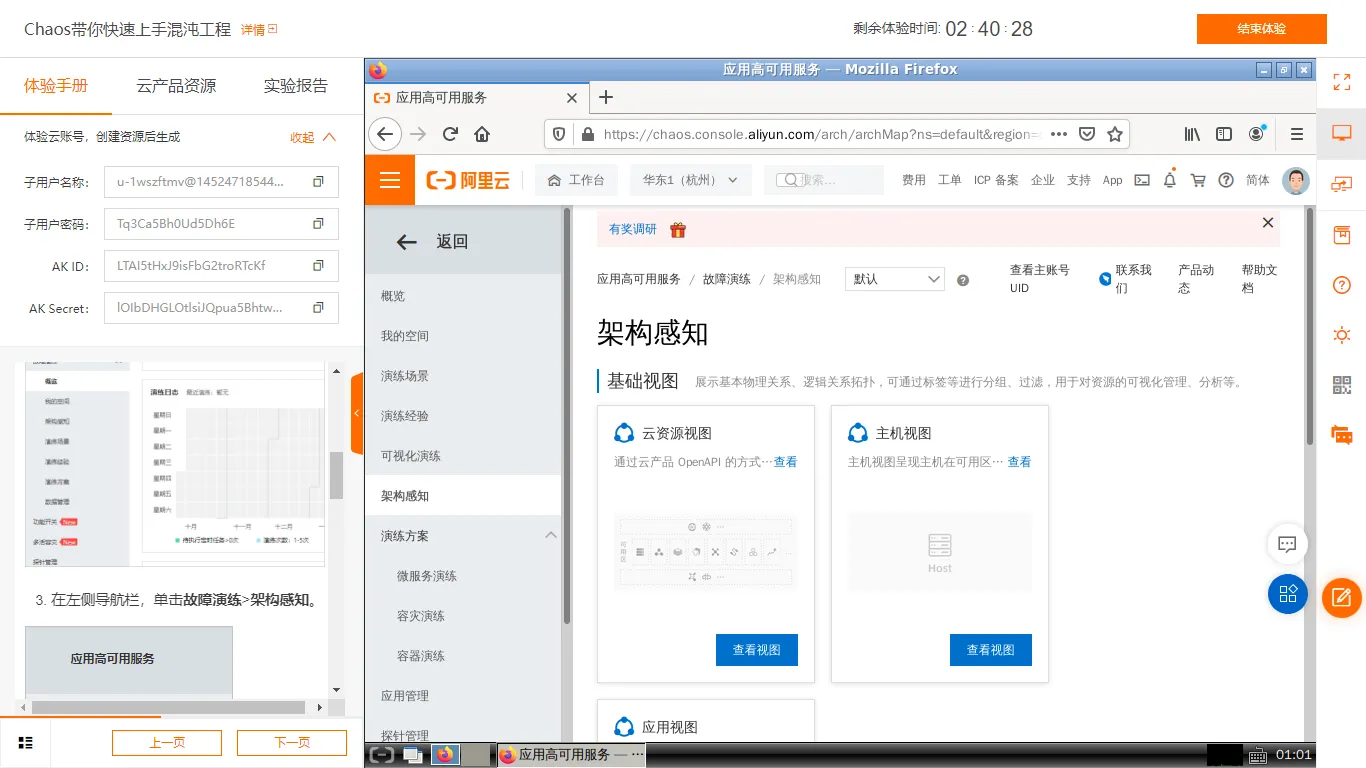Screen dimensions: 1366x768
Task: Copy the sub-user password
Action: 318,224
